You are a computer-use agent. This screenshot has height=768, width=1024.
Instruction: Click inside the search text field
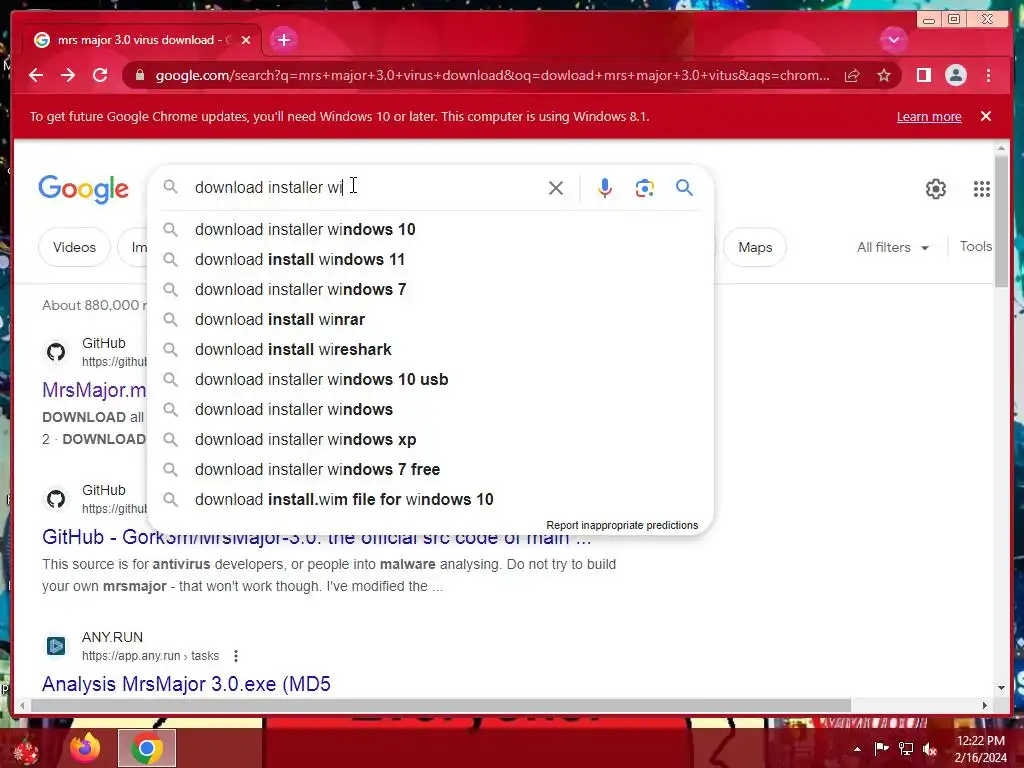[x=366, y=187]
